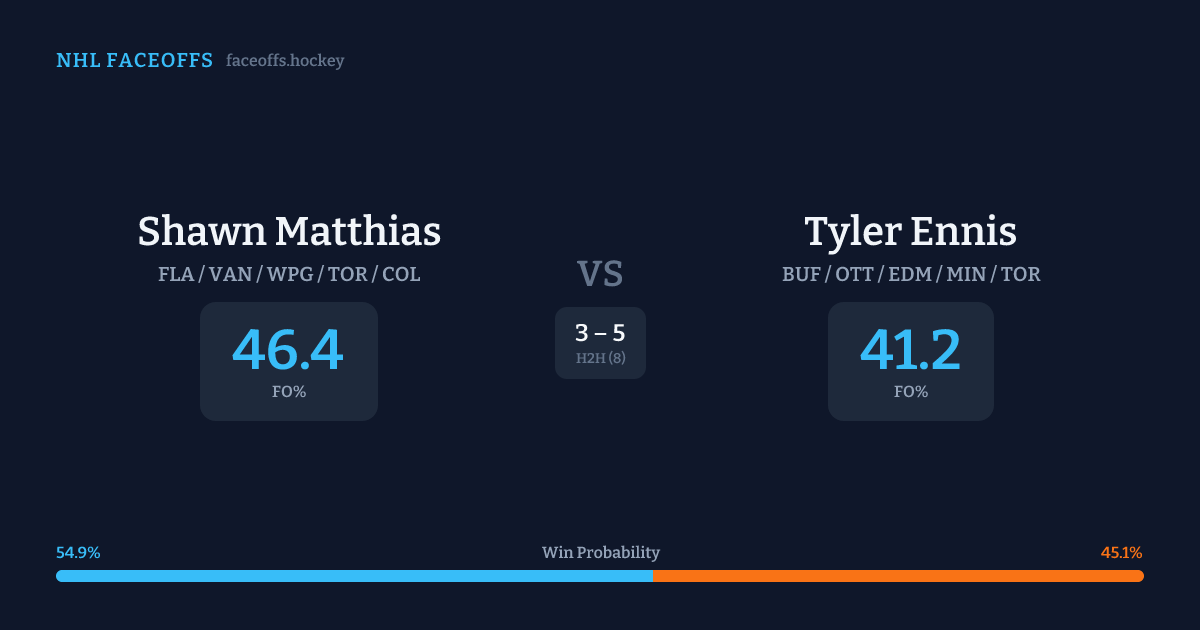This screenshot has width=1200, height=630.
Task: Click the orange win probability bar segment
Action: coord(898,576)
